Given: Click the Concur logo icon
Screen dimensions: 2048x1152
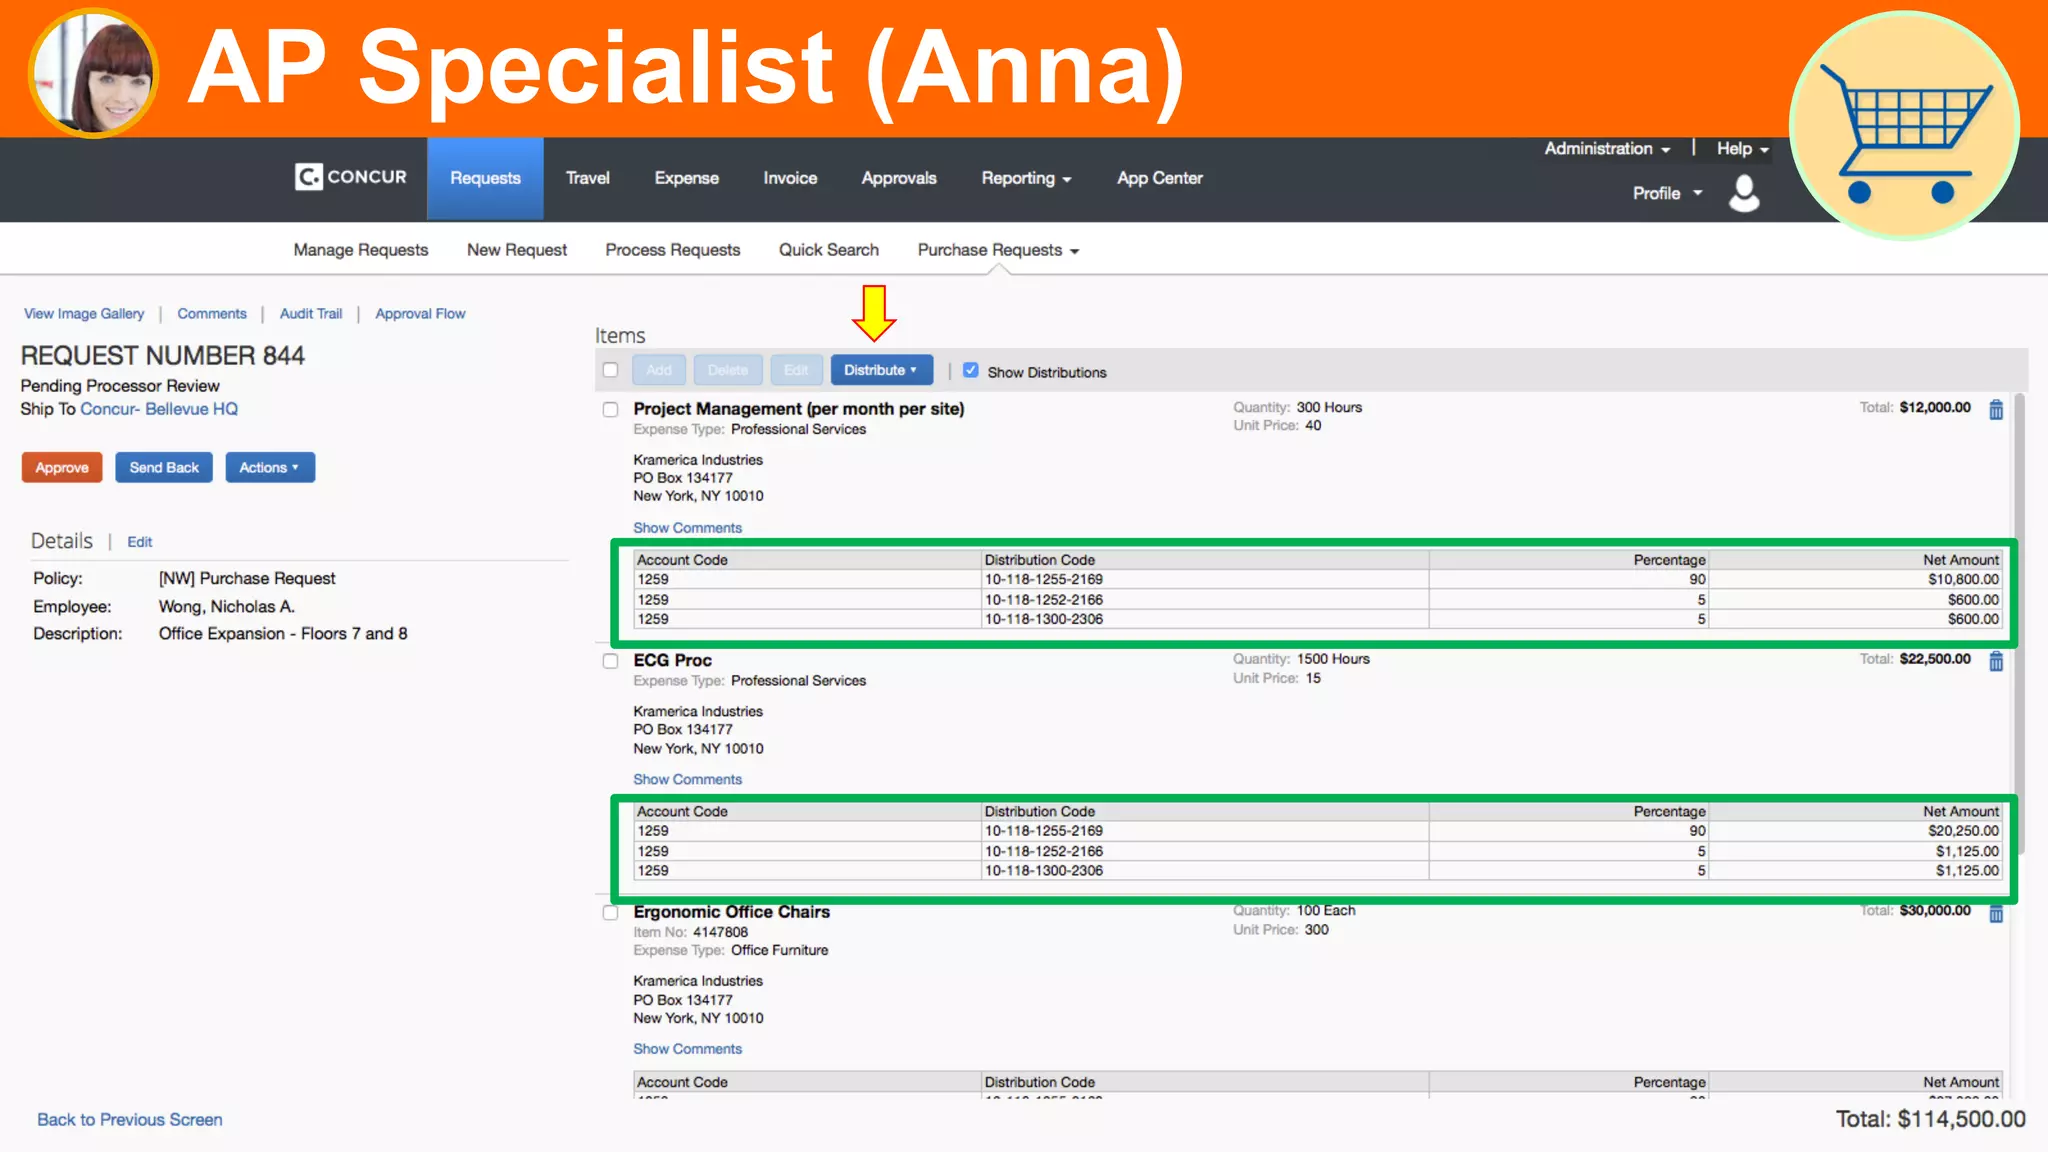Looking at the screenshot, I should pos(308,177).
